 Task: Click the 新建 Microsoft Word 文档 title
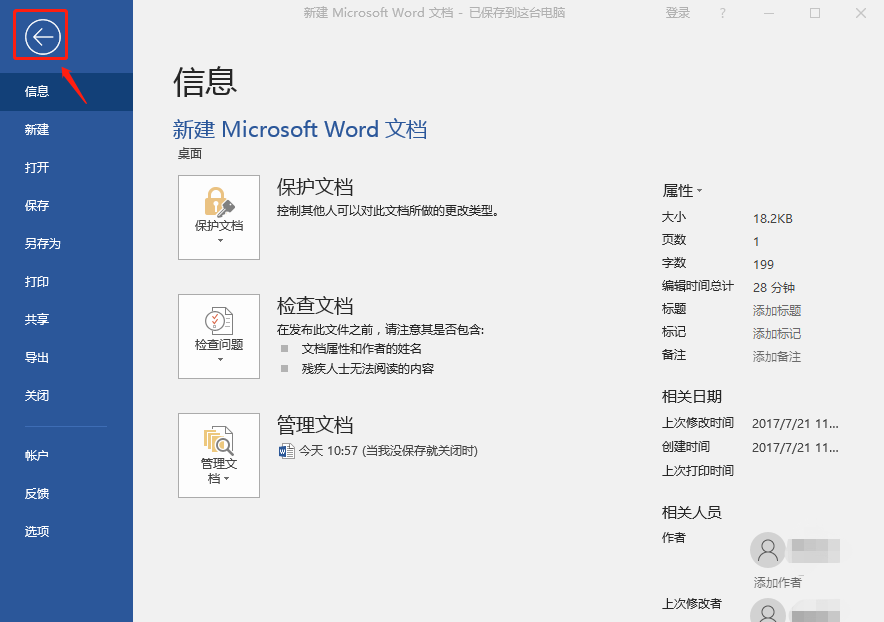[x=300, y=130]
